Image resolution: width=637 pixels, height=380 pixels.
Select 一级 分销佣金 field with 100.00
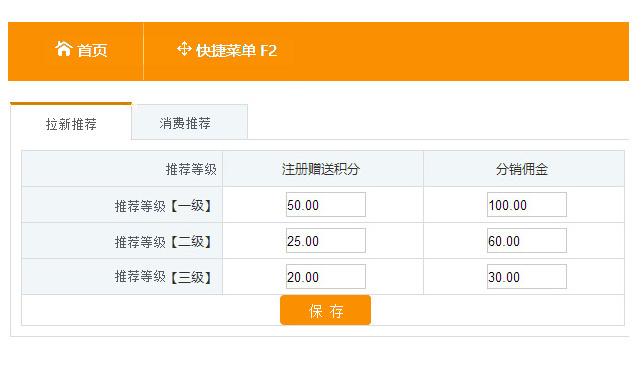(x=526, y=204)
